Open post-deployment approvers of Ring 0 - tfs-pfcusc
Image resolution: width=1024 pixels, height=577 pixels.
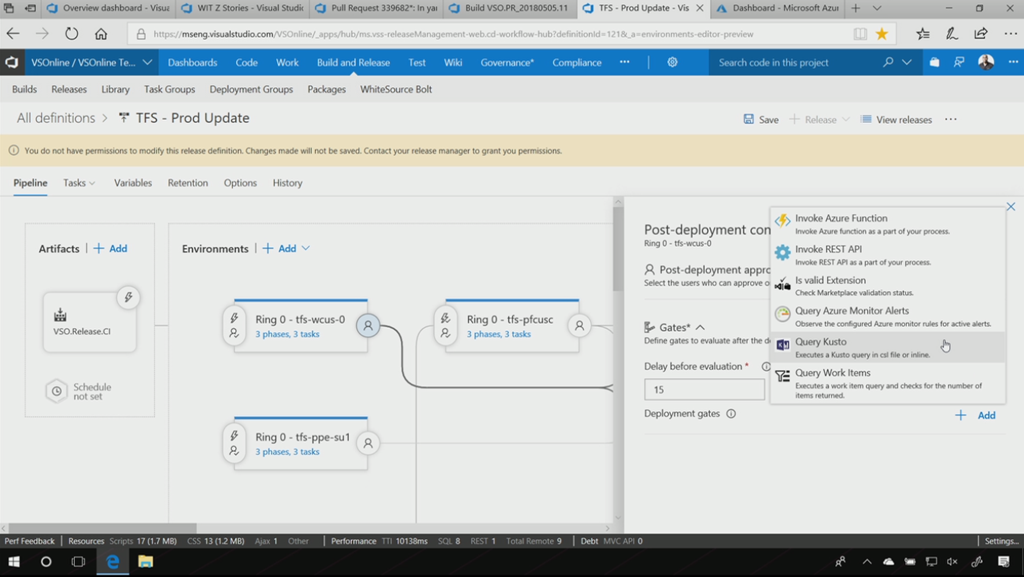pyautogui.click(x=579, y=326)
